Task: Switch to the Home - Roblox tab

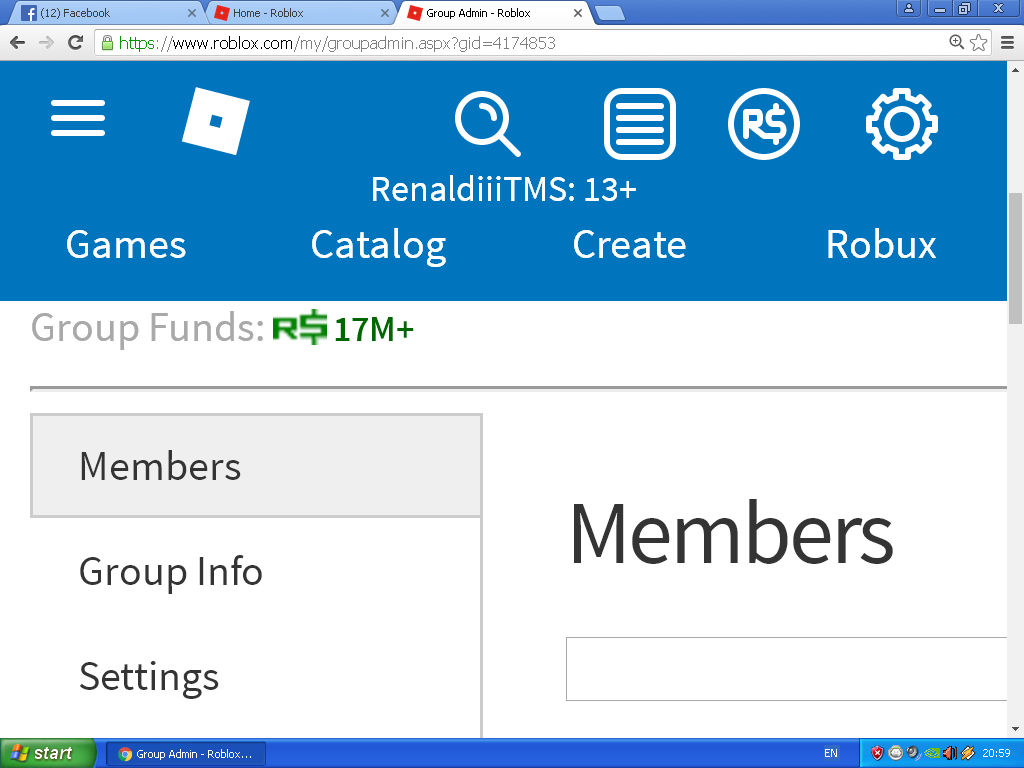Action: [x=302, y=13]
